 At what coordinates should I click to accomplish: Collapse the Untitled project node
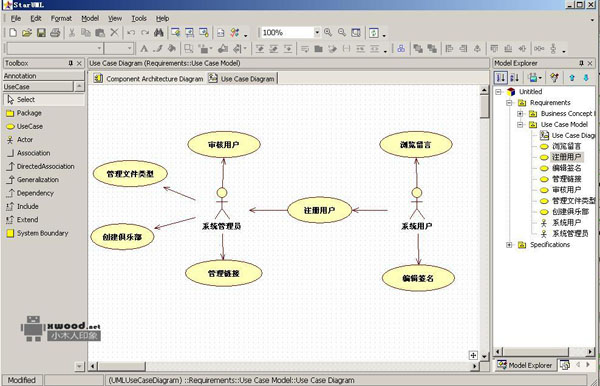498,92
